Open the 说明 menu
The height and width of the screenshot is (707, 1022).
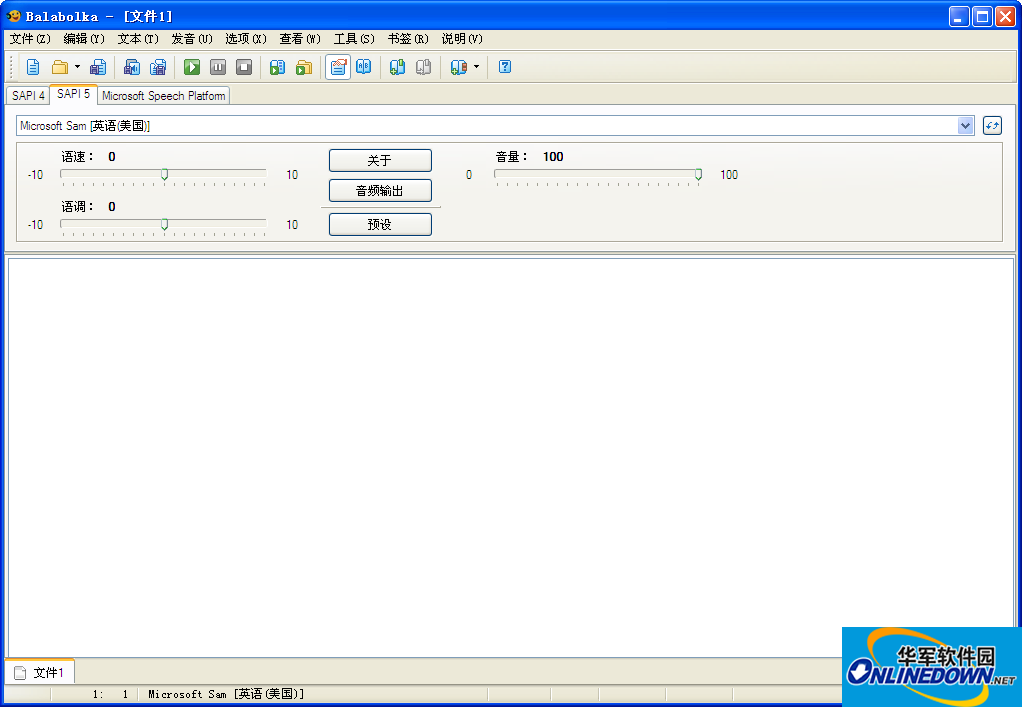[x=462, y=39]
